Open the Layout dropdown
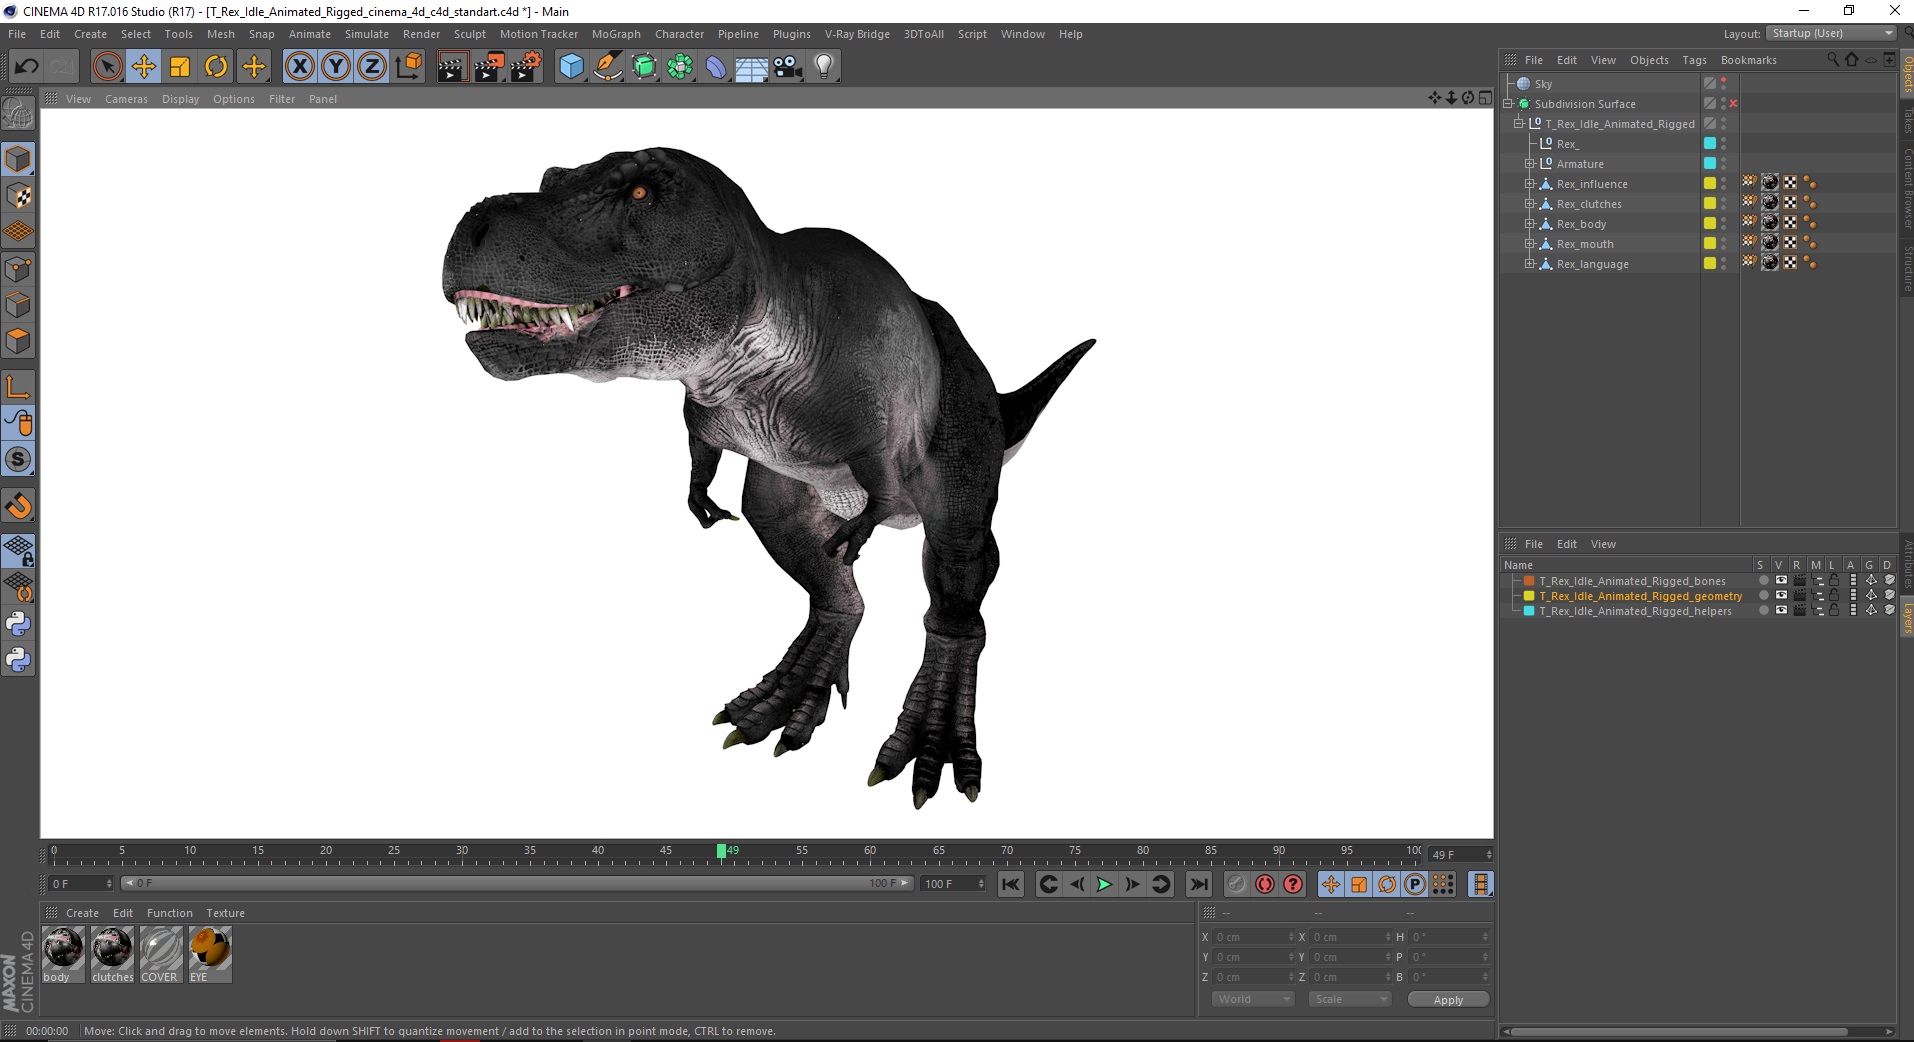The image size is (1914, 1042). click(x=1830, y=33)
